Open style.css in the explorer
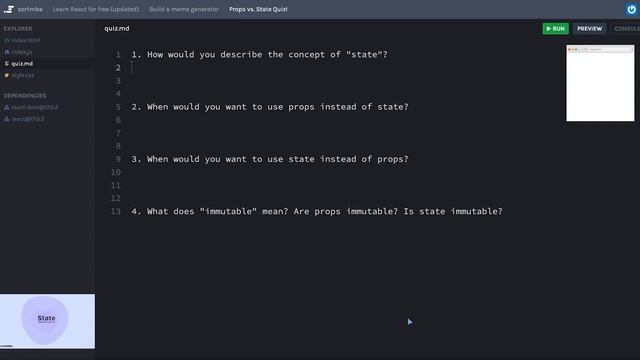The height and width of the screenshot is (360, 640). coord(23,76)
